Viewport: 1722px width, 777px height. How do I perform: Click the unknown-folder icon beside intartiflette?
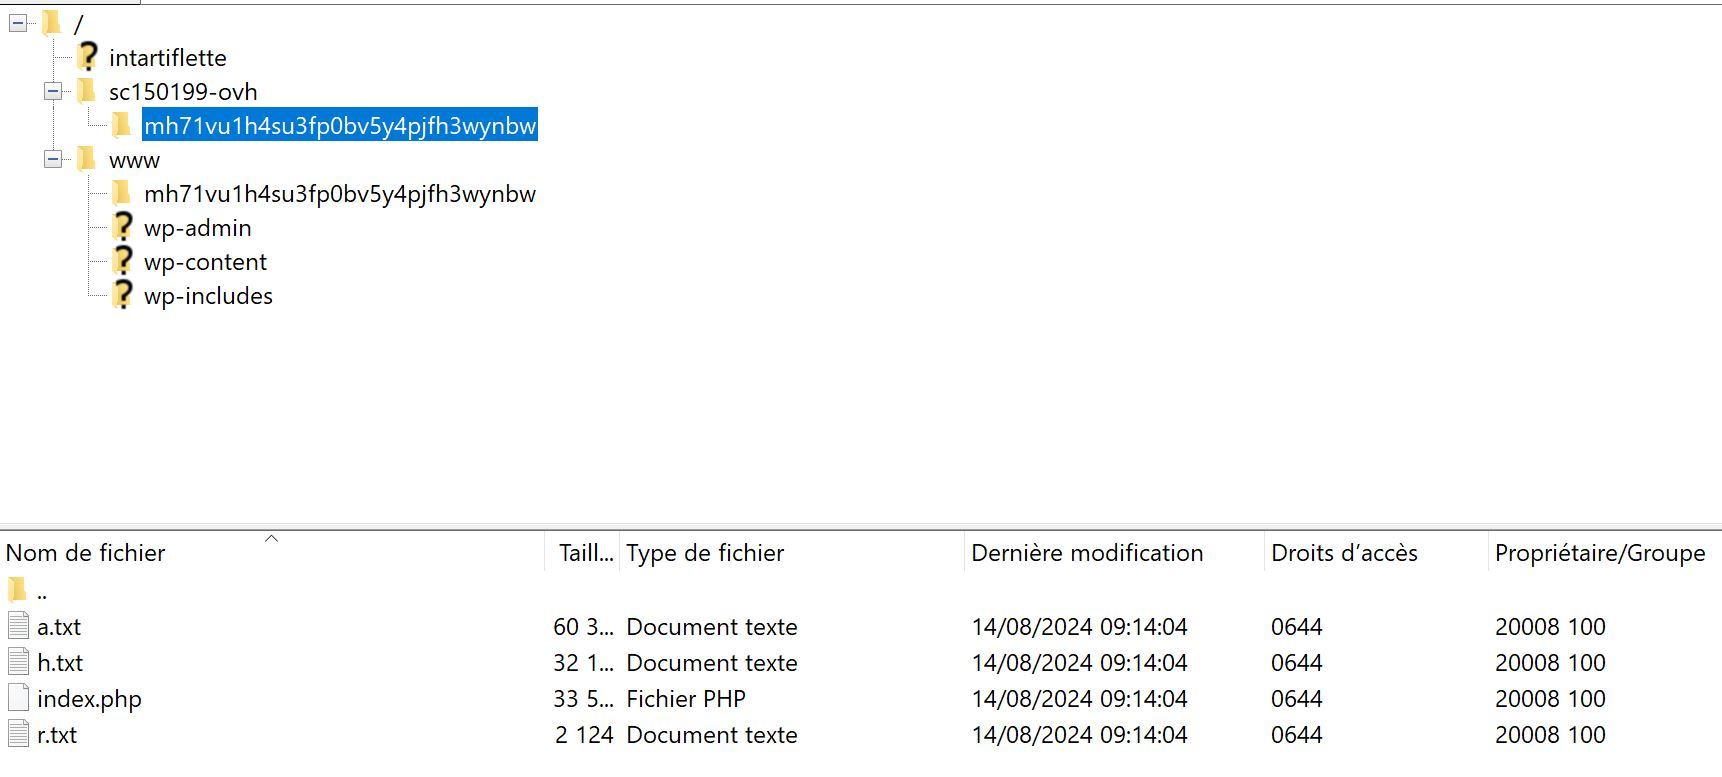(88, 57)
